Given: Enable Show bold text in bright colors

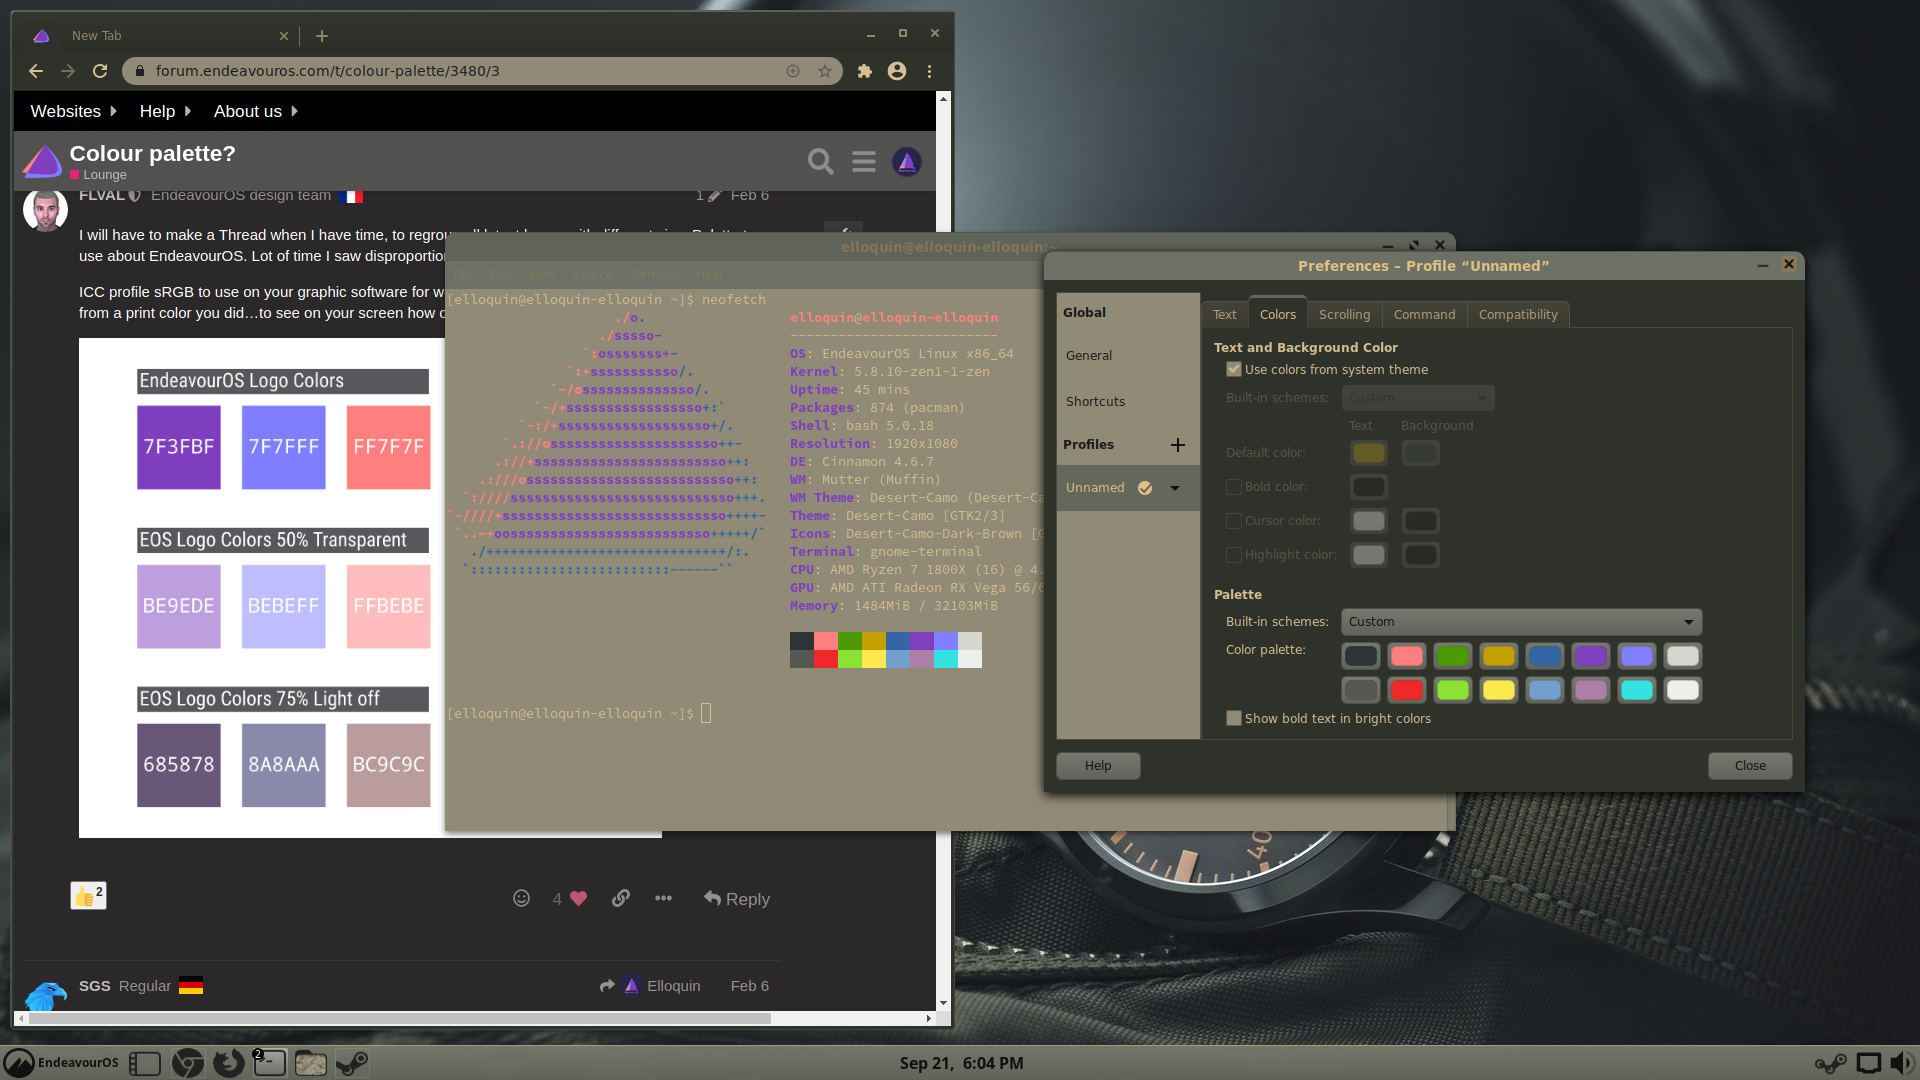Looking at the screenshot, I should pyautogui.click(x=1234, y=718).
